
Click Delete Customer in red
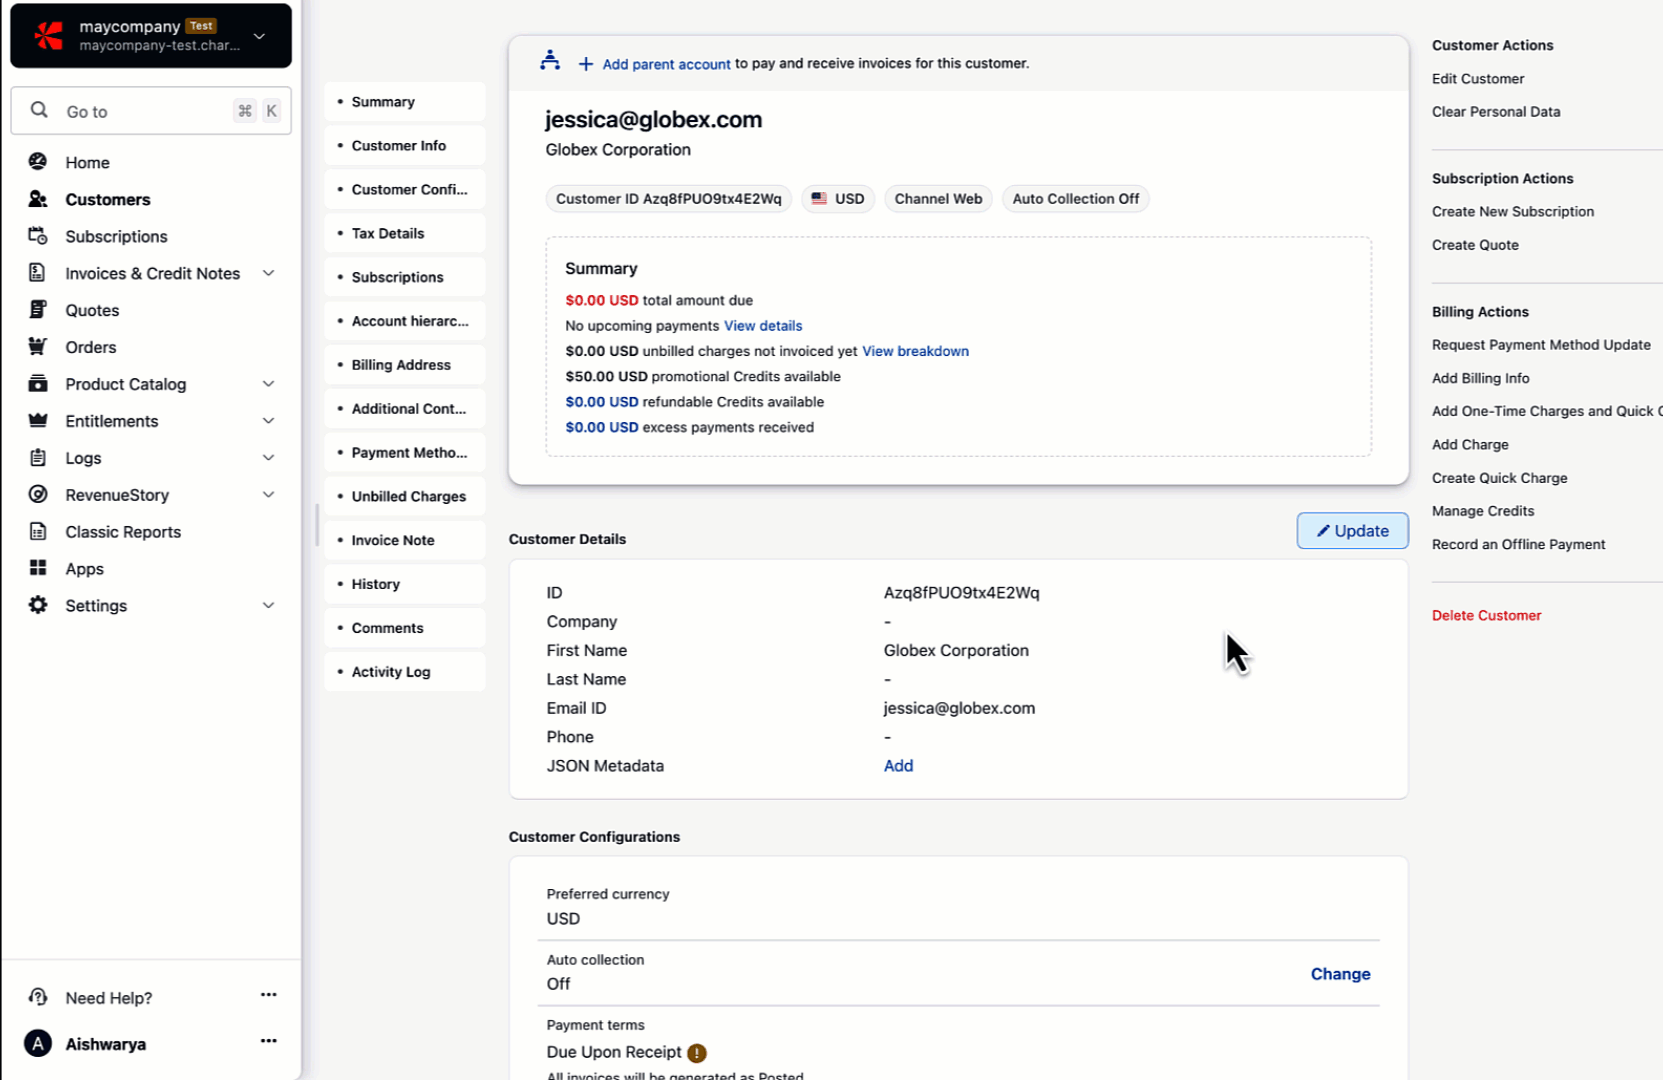[1486, 616]
